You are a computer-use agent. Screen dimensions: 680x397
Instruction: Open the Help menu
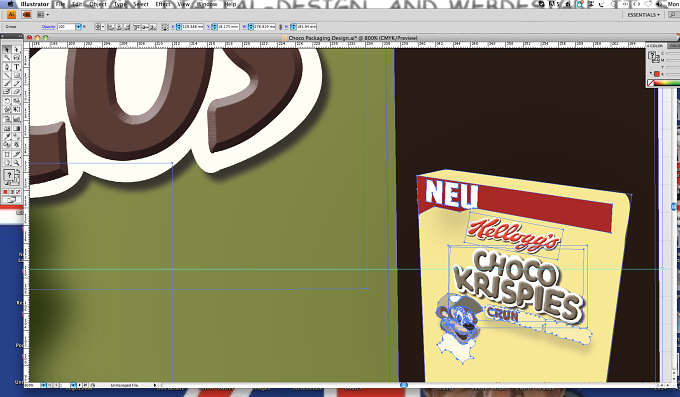click(x=230, y=4)
